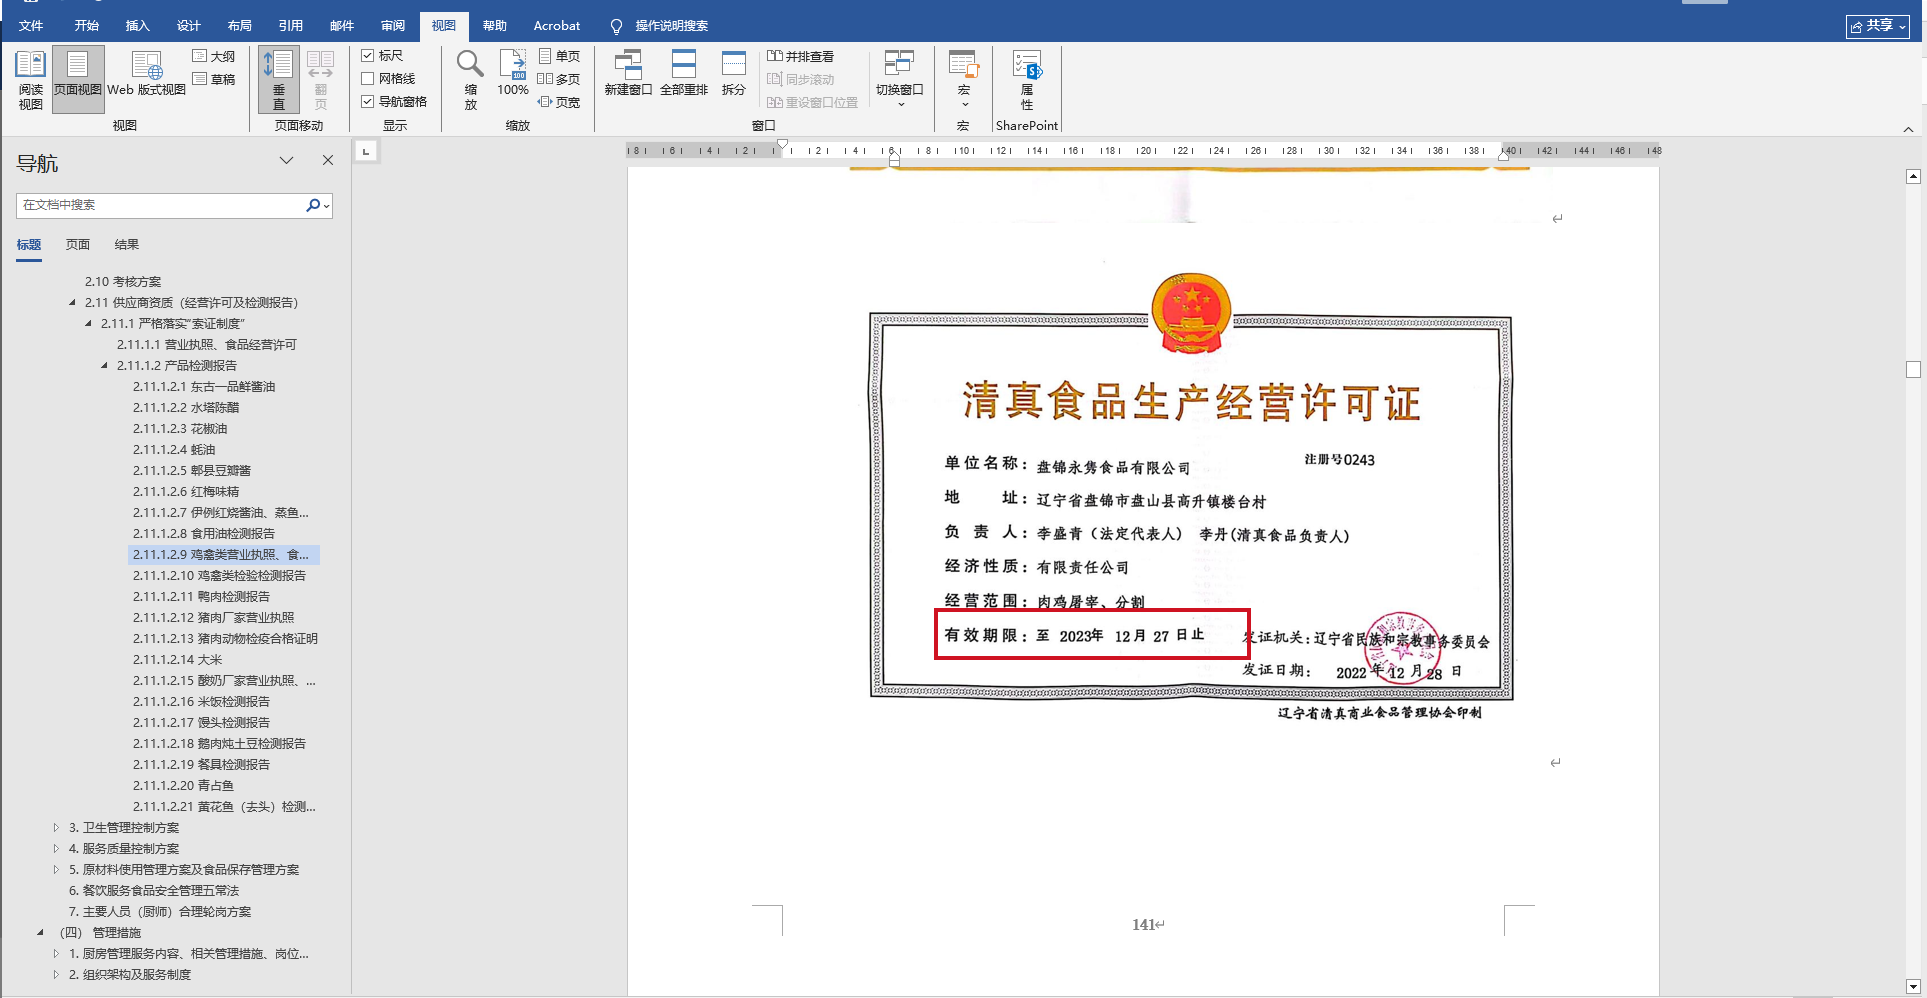This screenshot has width=1927, height=998.
Task: Click the first-line indent ruler marker
Action: pyautogui.click(x=783, y=145)
